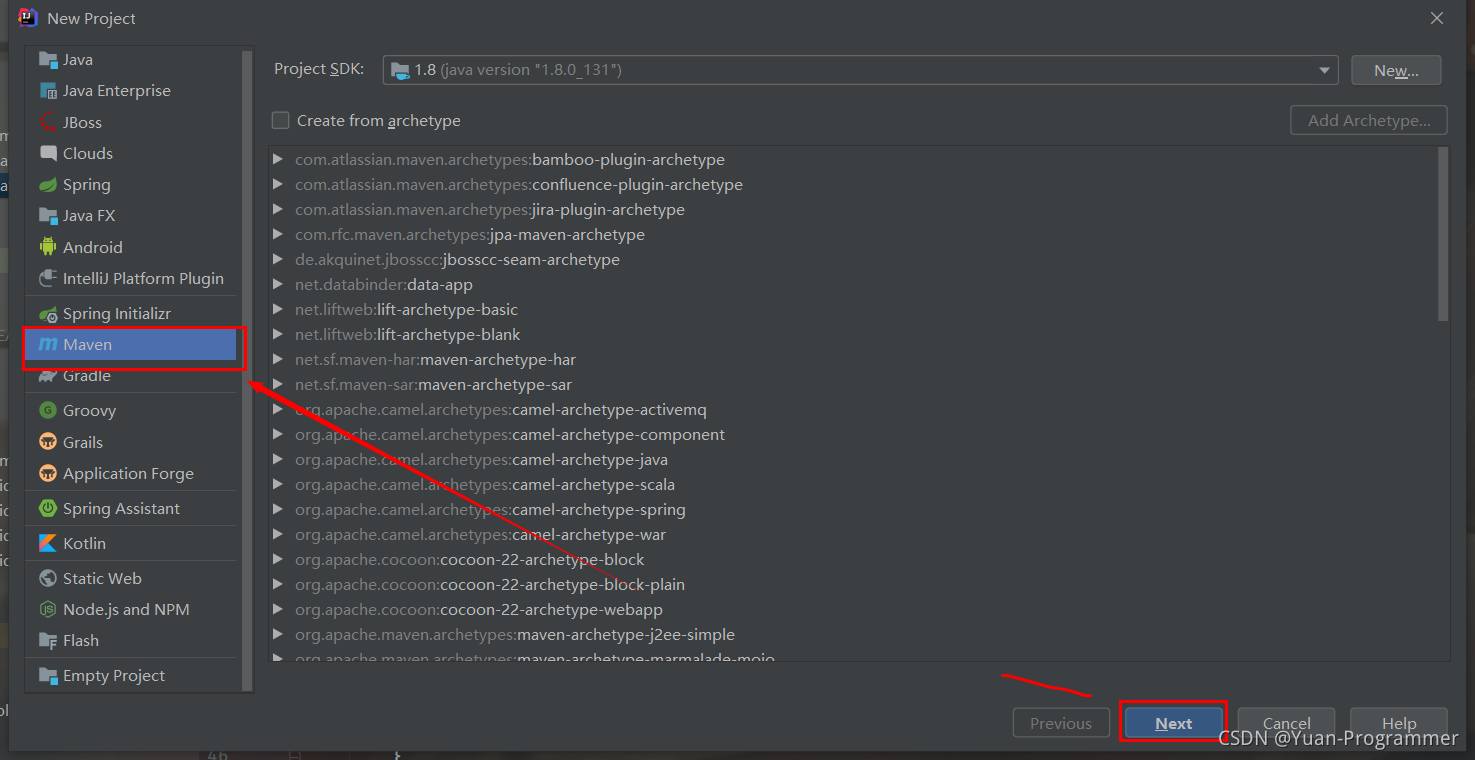Select cocoon-22-archetype-block row
This screenshot has height=760, width=1475.
(x=853, y=559)
